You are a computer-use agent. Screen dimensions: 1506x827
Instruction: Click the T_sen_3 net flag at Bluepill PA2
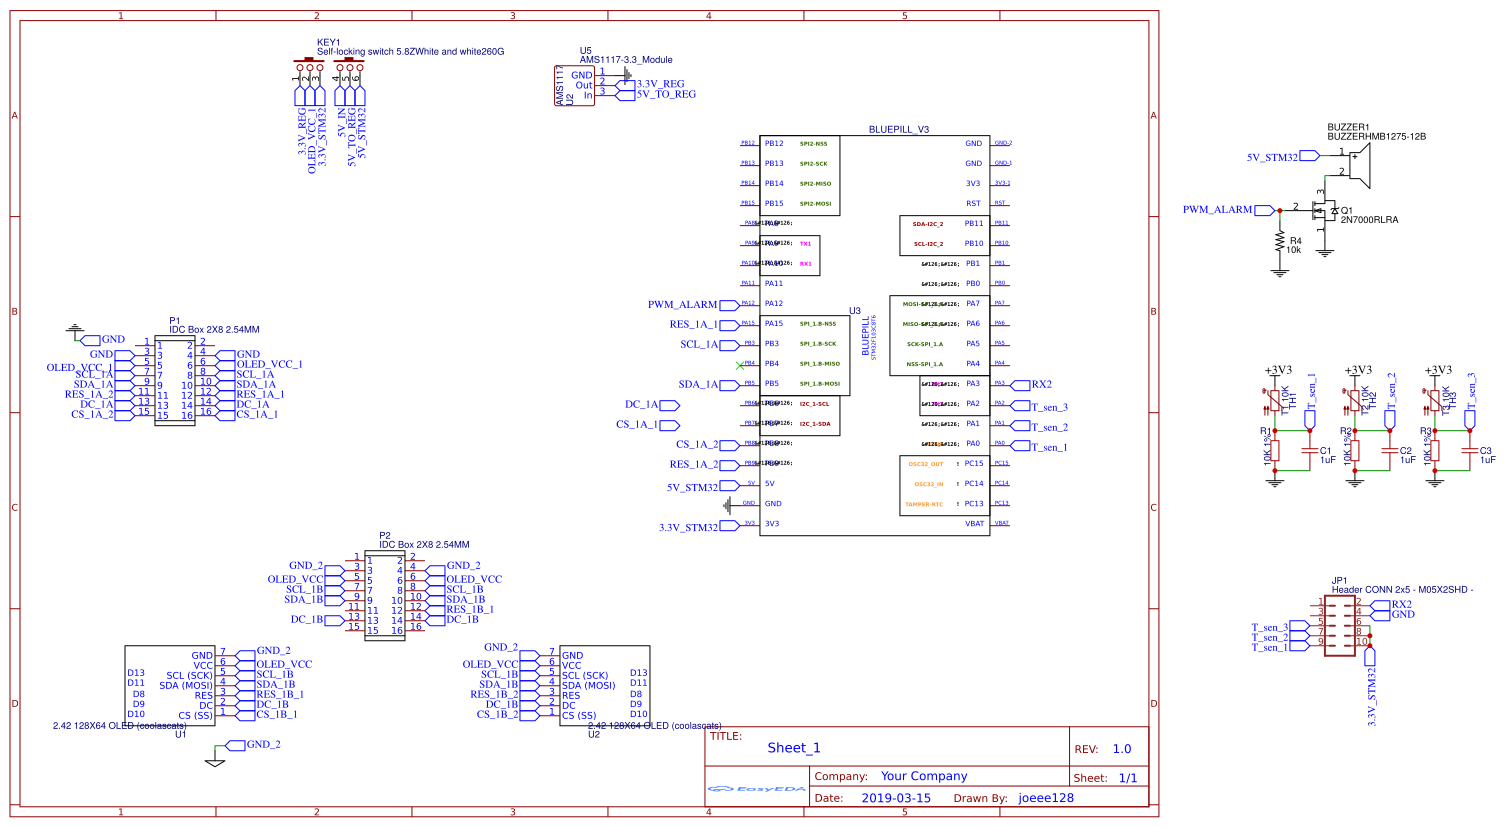(x=1040, y=407)
